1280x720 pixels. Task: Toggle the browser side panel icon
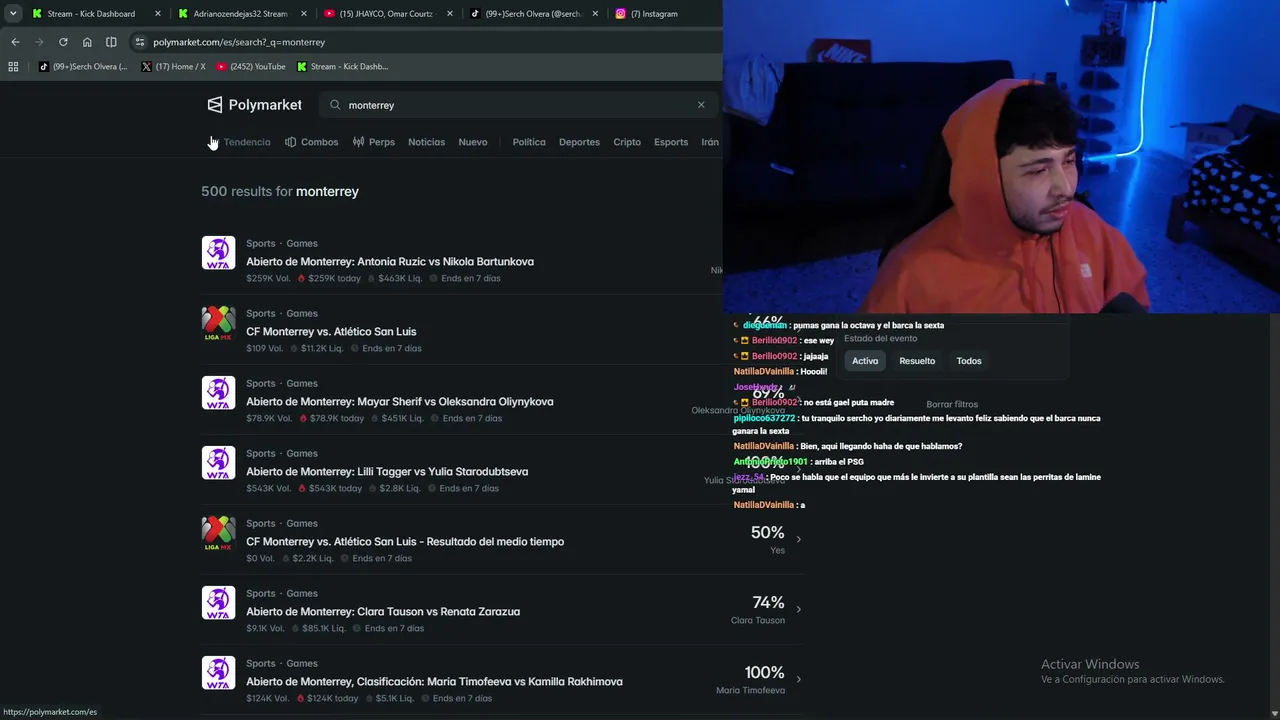click(111, 42)
